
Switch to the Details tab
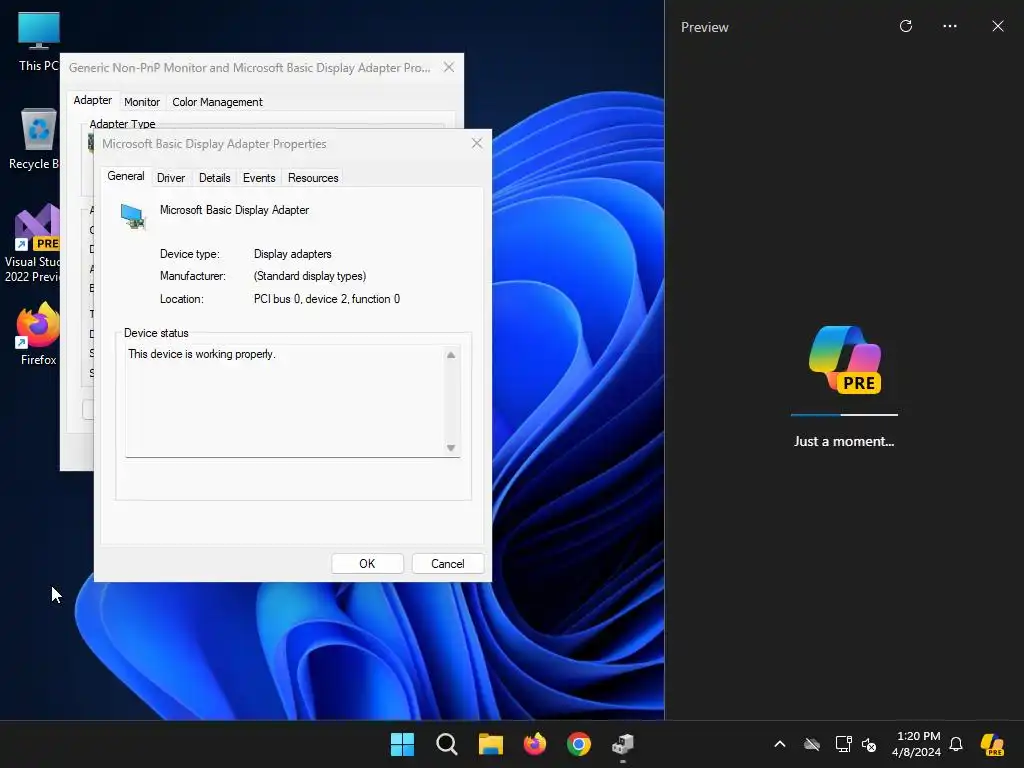214,178
